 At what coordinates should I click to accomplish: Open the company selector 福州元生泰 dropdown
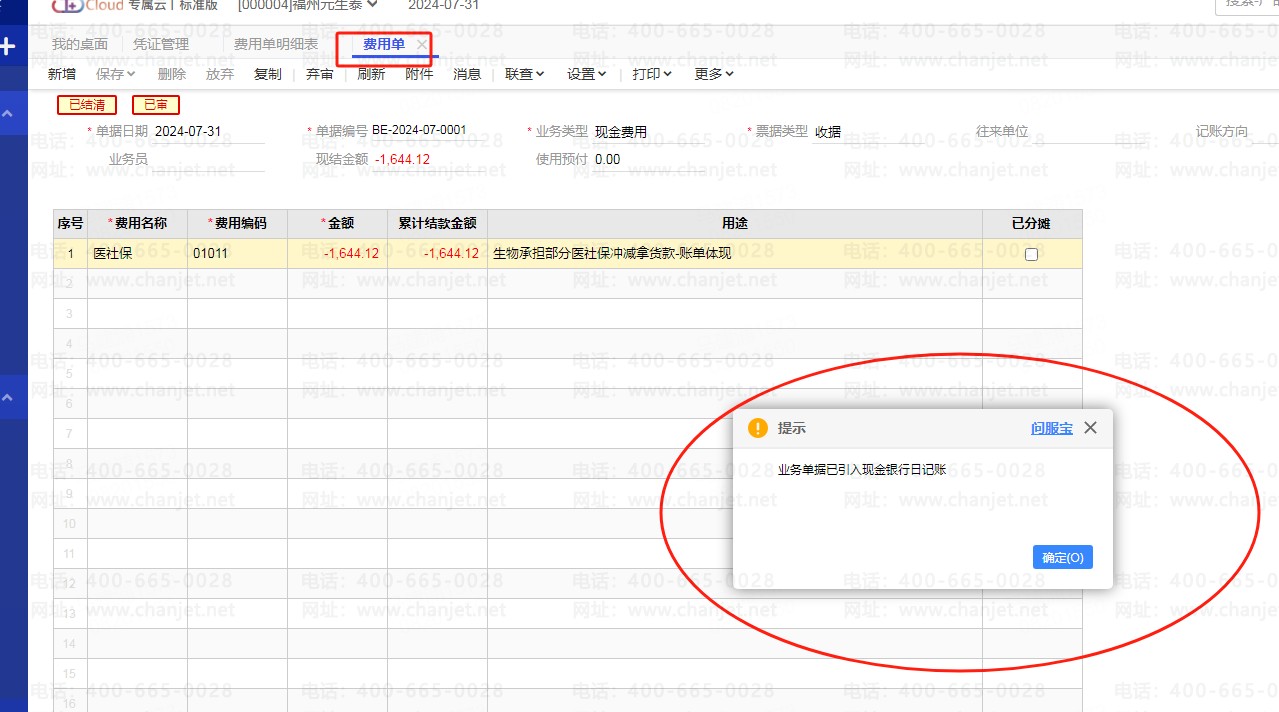pyautogui.click(x=308, y=5)
